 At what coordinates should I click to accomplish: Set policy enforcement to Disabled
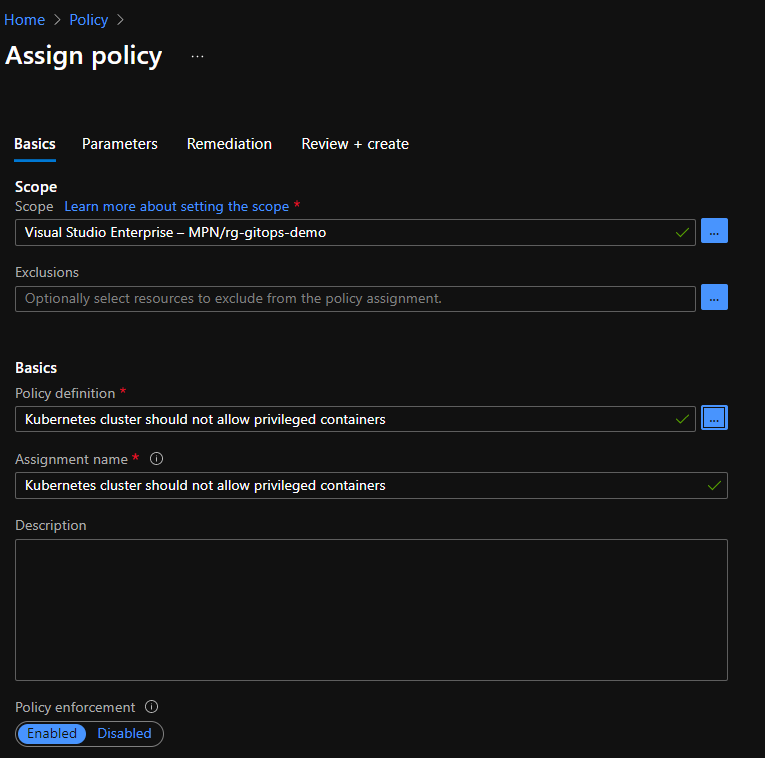124,734
